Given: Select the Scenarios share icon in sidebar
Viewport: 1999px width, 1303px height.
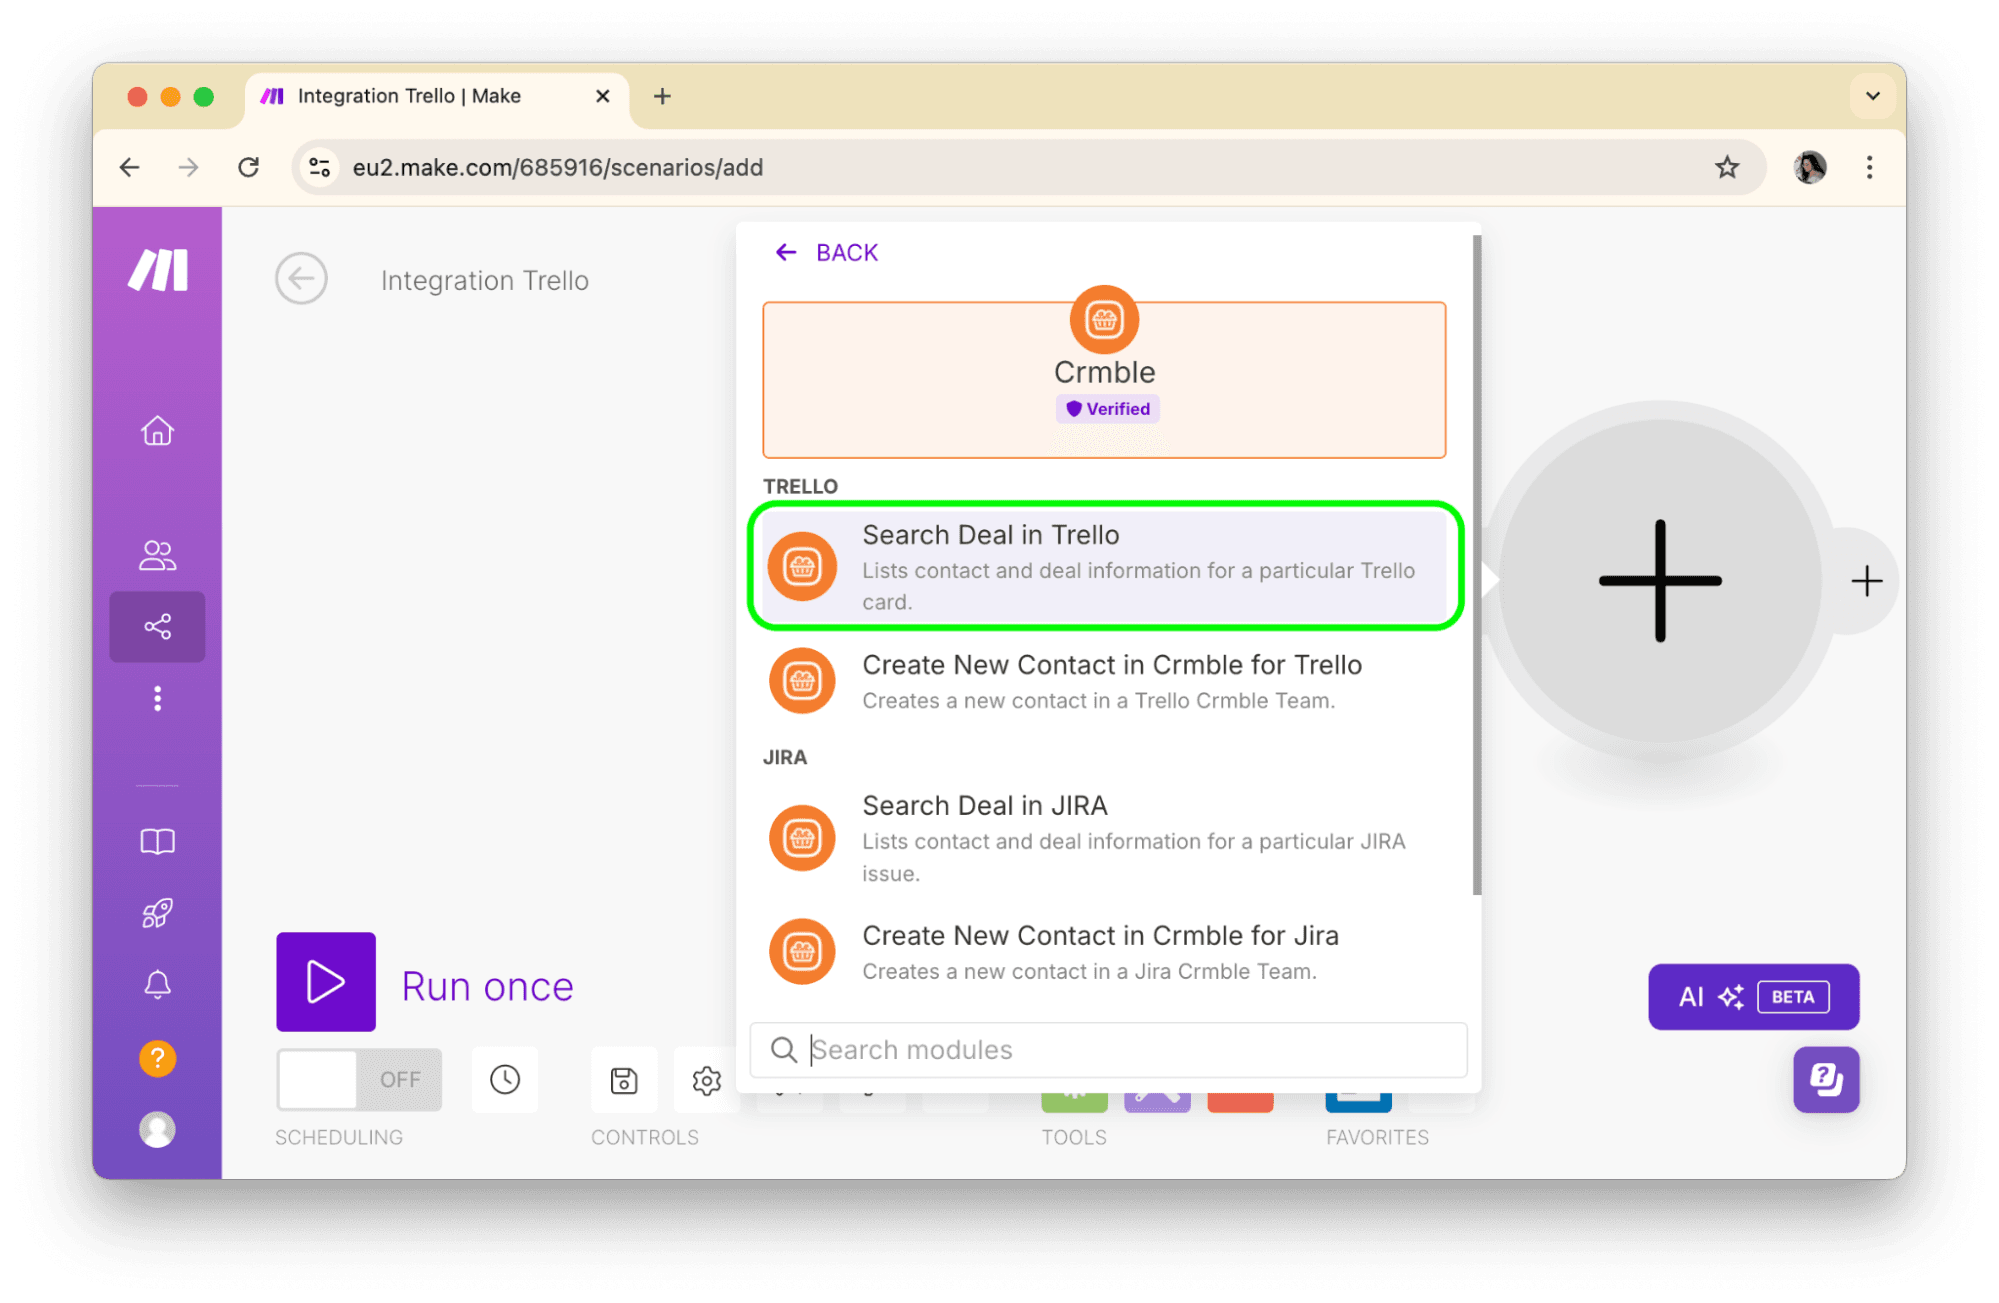Looking at the screenshot, I should (x=157, y=627).
